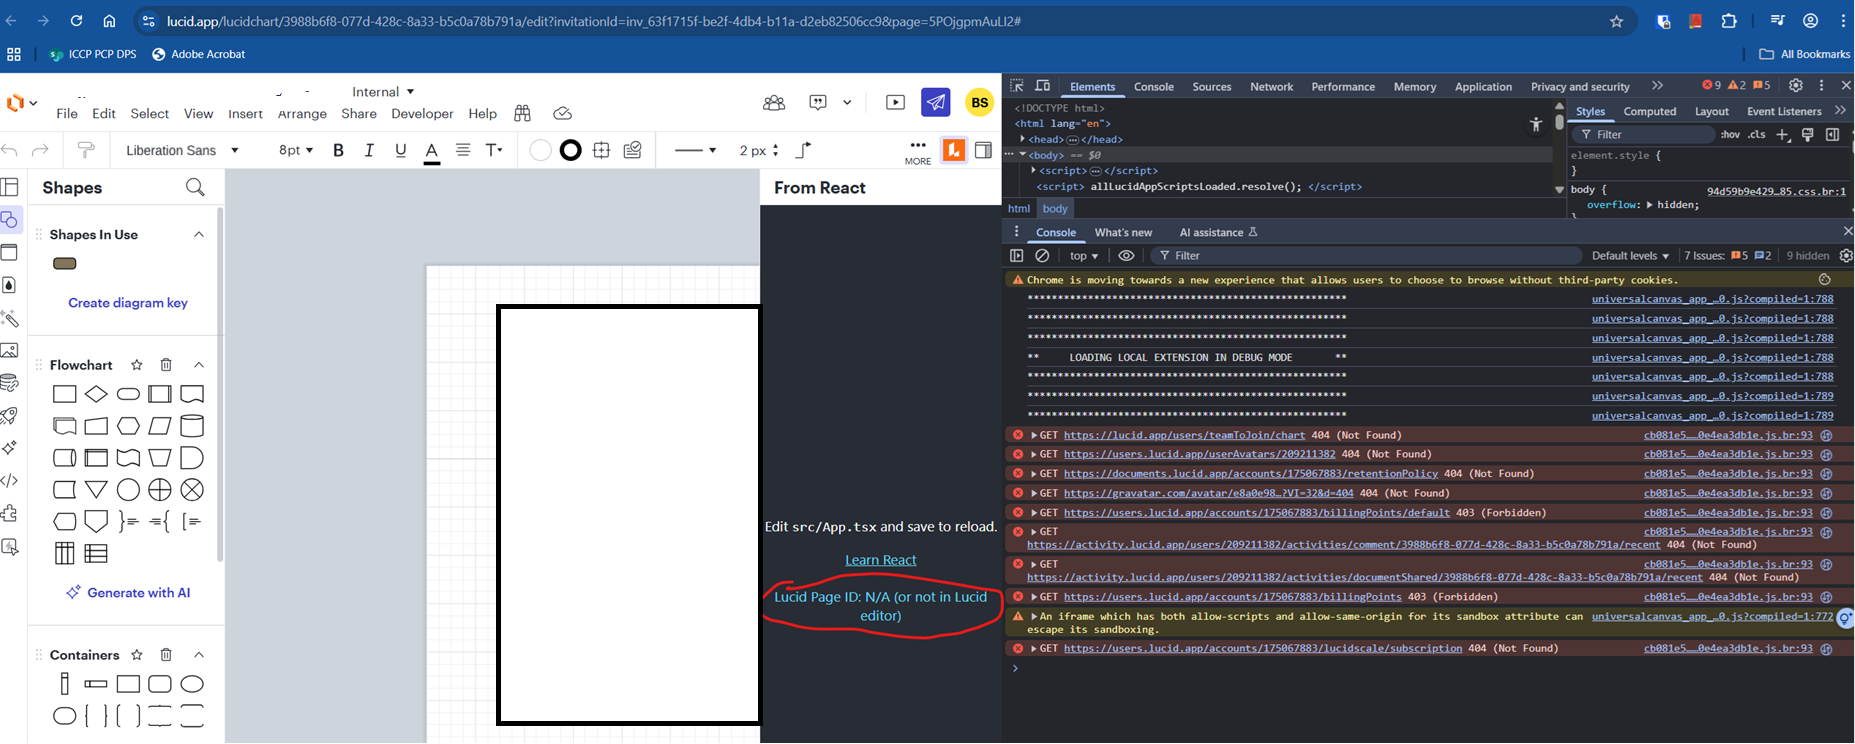Open the What's new drawer tab
This screenshot has height=744, width=1855.
(x=1123, y=232)
